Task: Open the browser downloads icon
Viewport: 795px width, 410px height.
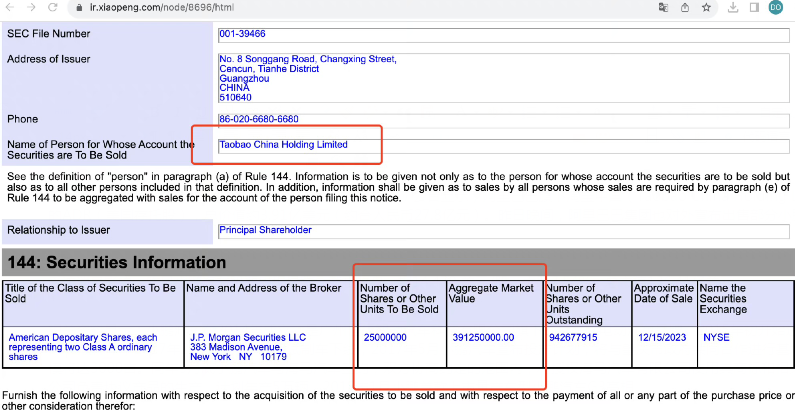Action: click(733, 8)
